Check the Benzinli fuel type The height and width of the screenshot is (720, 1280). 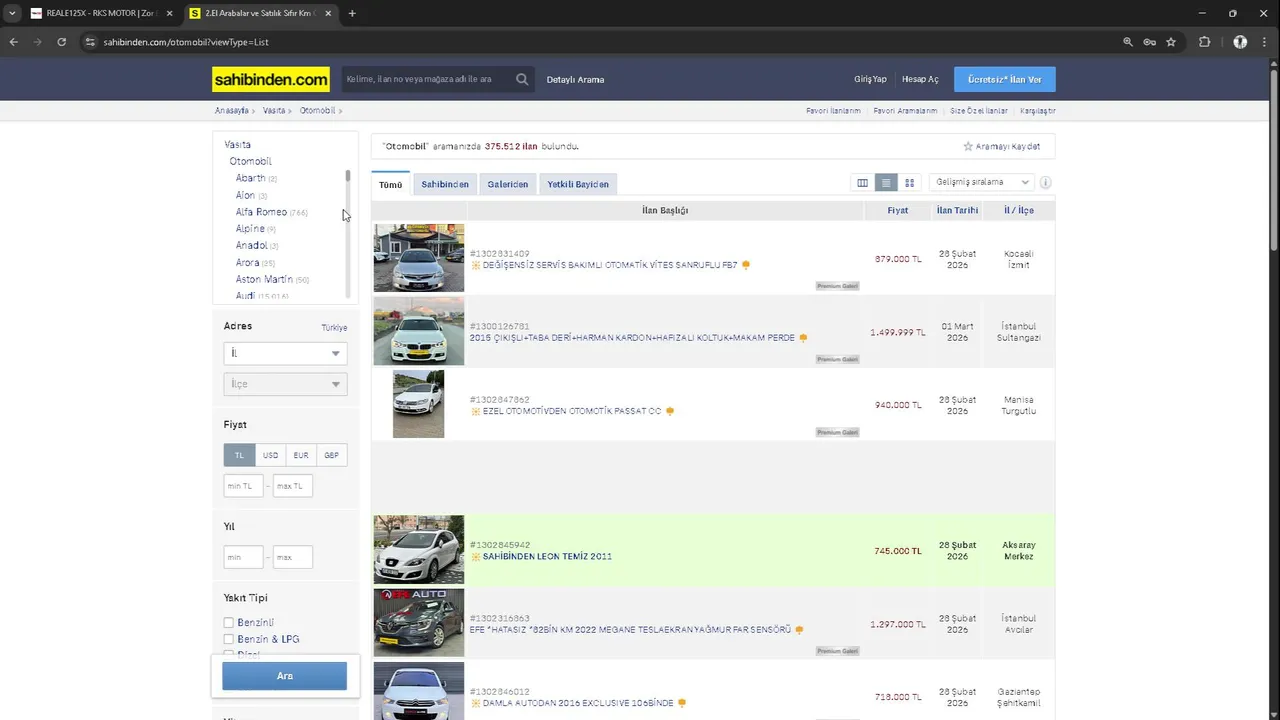click(229, 623)
